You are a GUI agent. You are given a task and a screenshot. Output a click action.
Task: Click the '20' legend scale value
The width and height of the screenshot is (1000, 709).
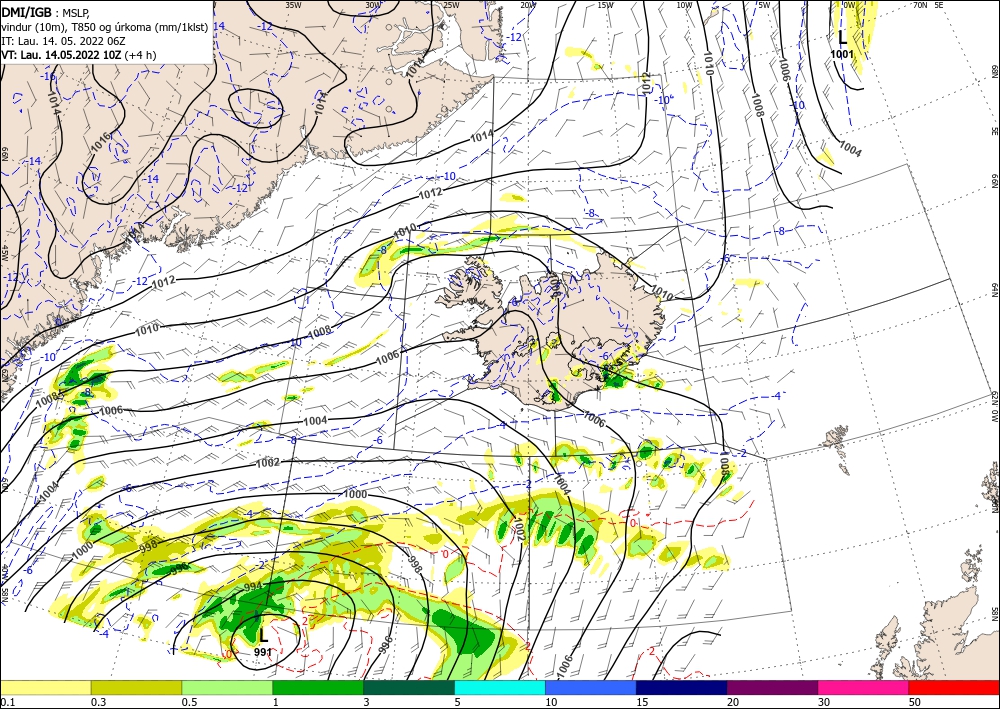click(x=733, y=702)
